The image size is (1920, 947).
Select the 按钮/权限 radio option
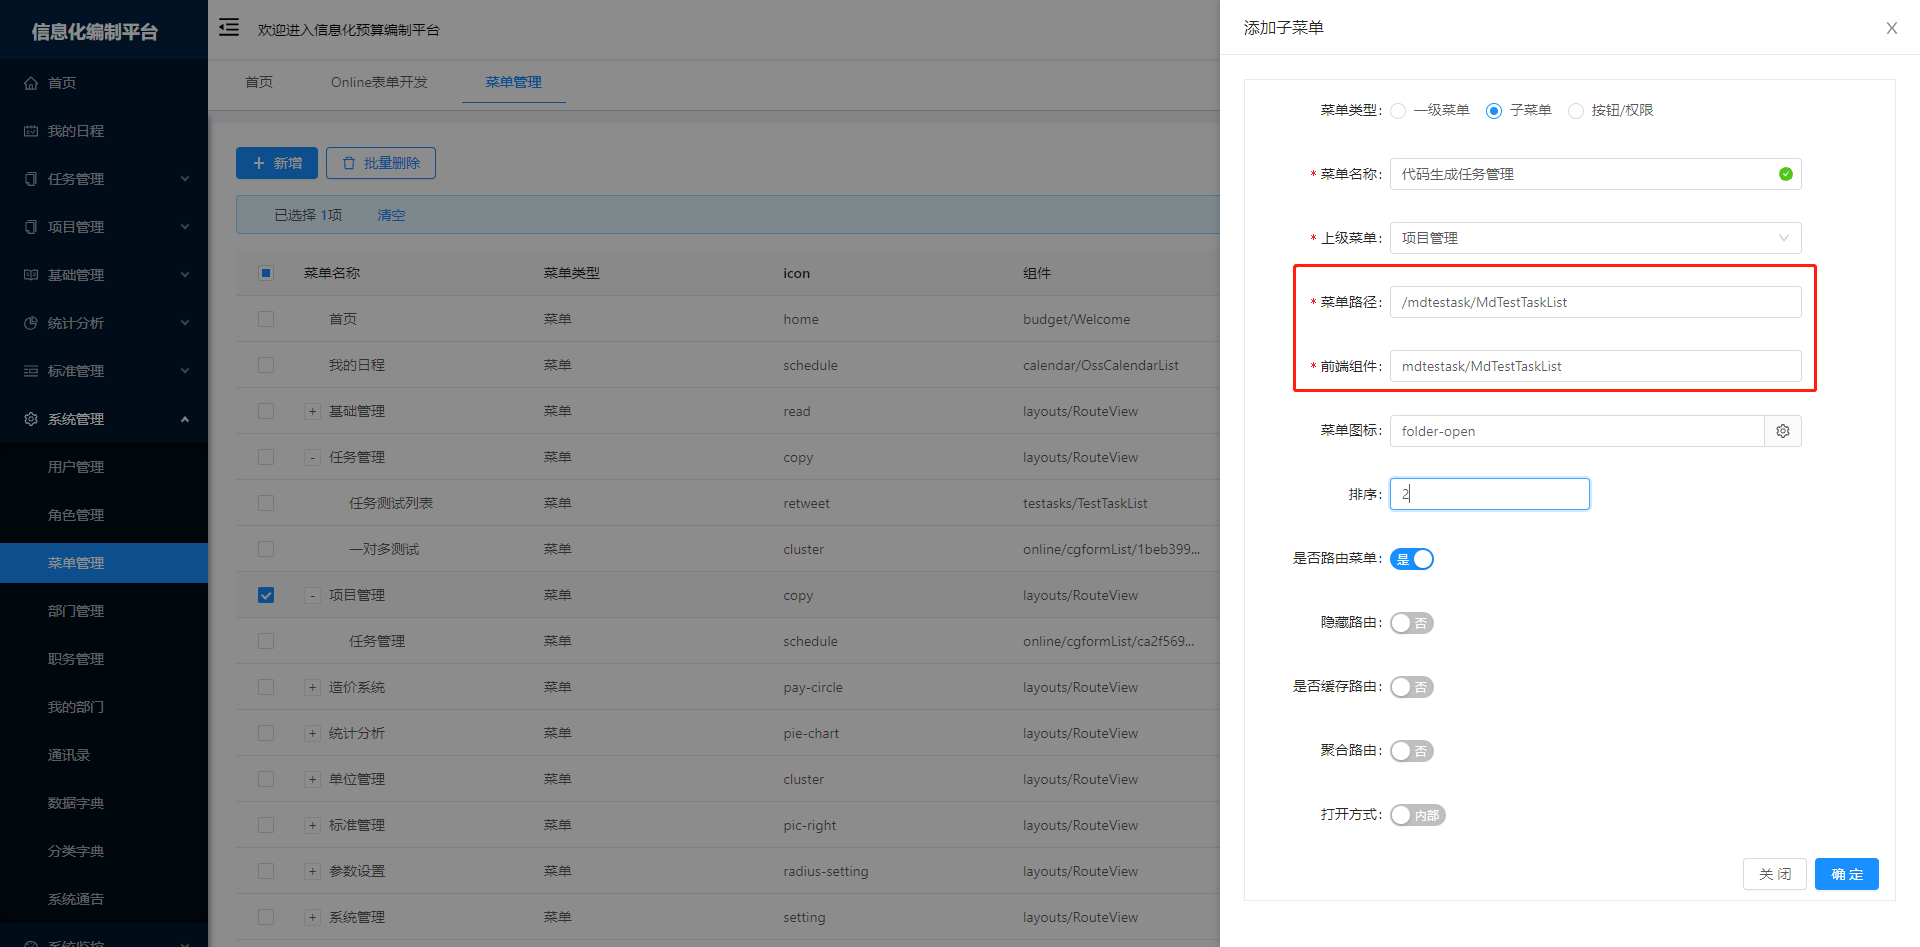(x=1576, y=111)
